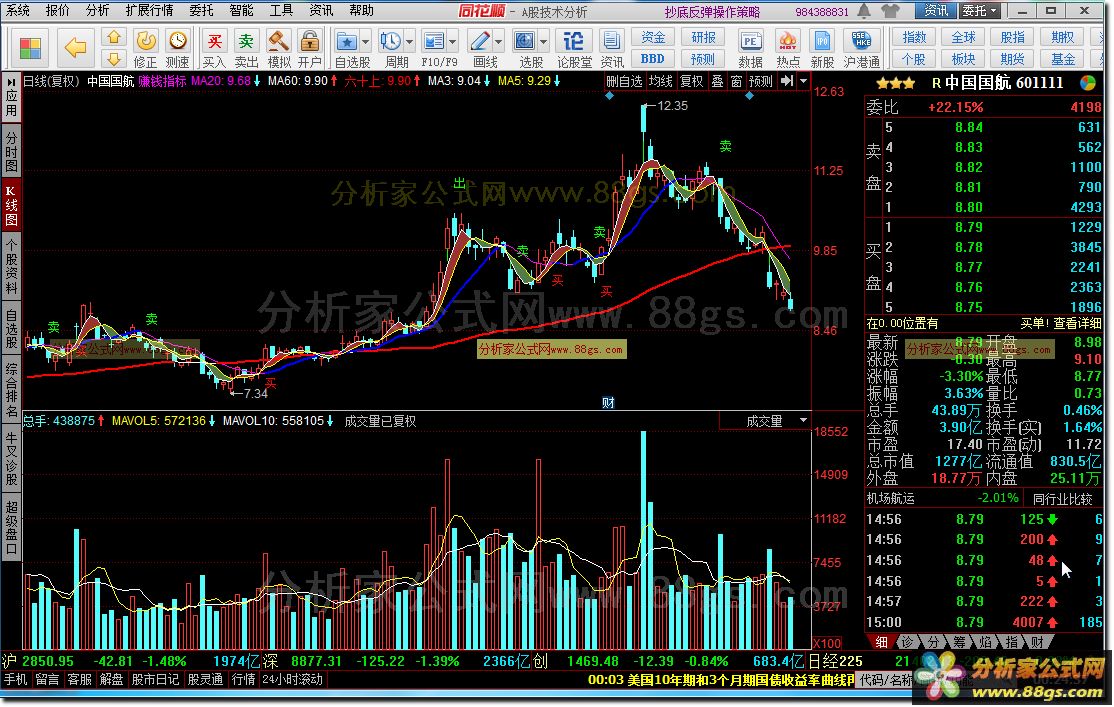This screenshot has height=707, width=1114.
Task: Expand the chart header dropdown arrow
Action: (x=804, y=81)
